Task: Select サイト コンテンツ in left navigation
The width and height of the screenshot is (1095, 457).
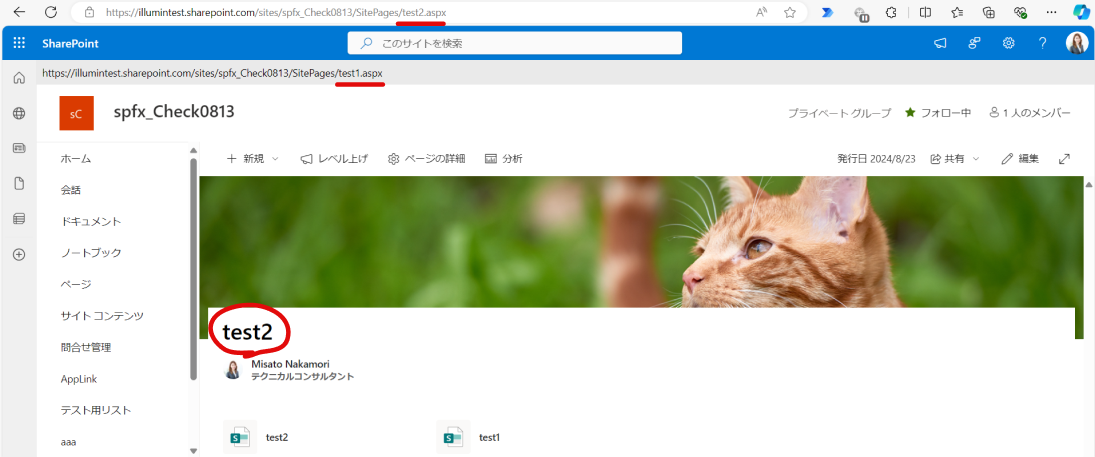Action: pyautogui.click(x=102, y=316)
